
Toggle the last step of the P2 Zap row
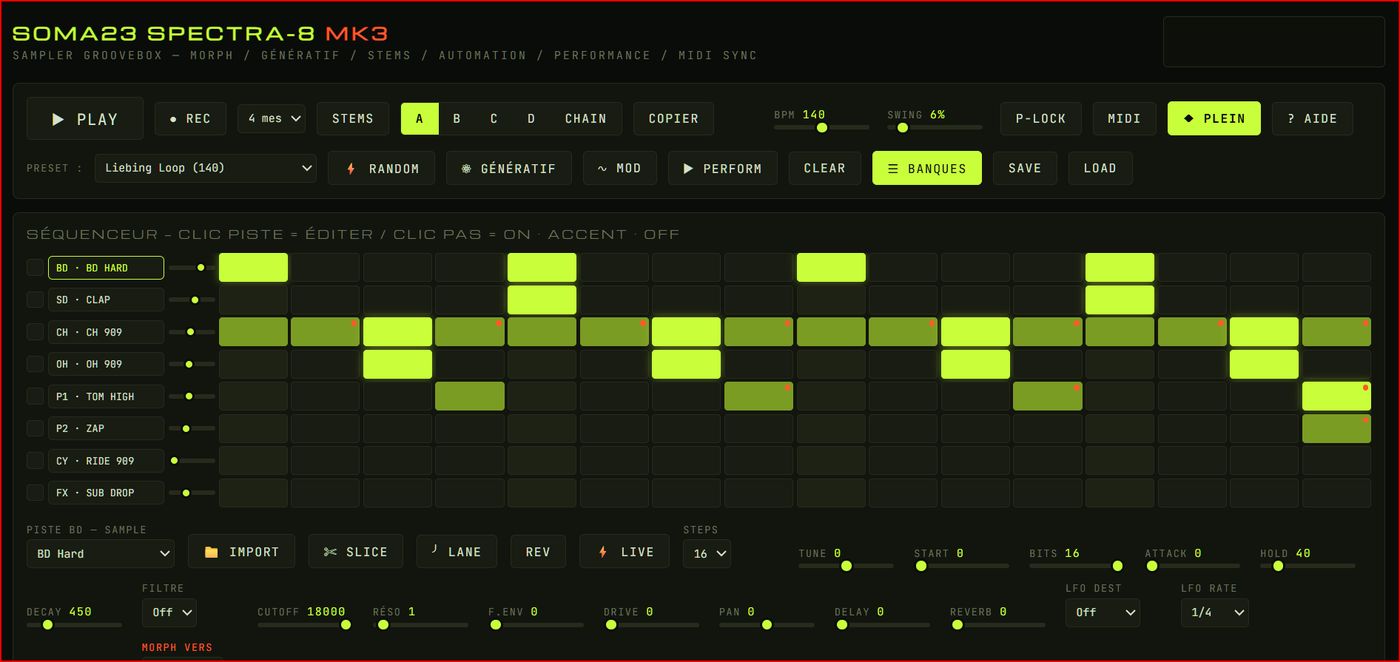tap(1336, 428)
